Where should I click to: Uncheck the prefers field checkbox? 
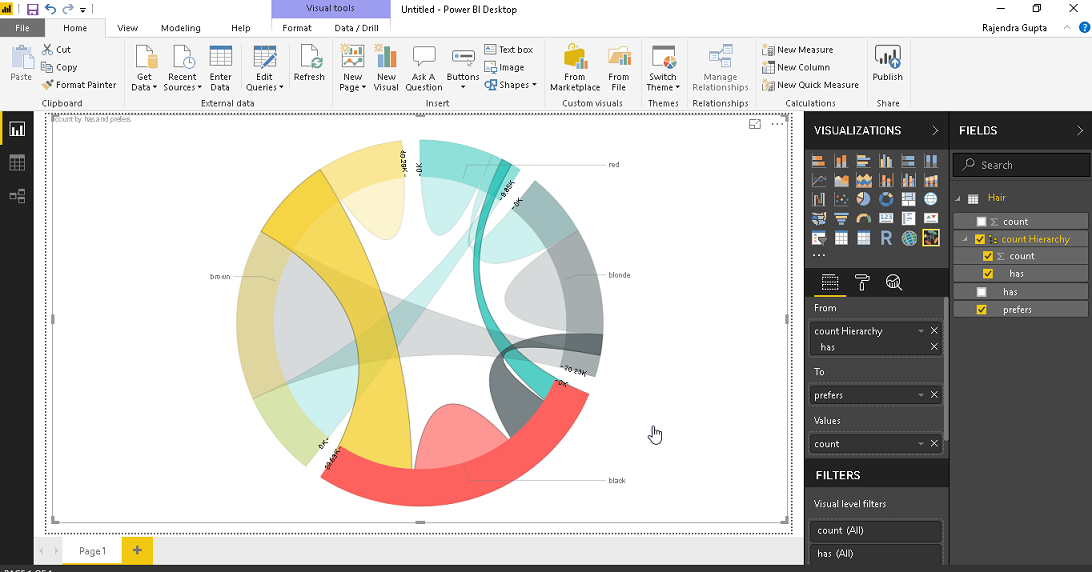pyautogui.click(x=981, y=309)
